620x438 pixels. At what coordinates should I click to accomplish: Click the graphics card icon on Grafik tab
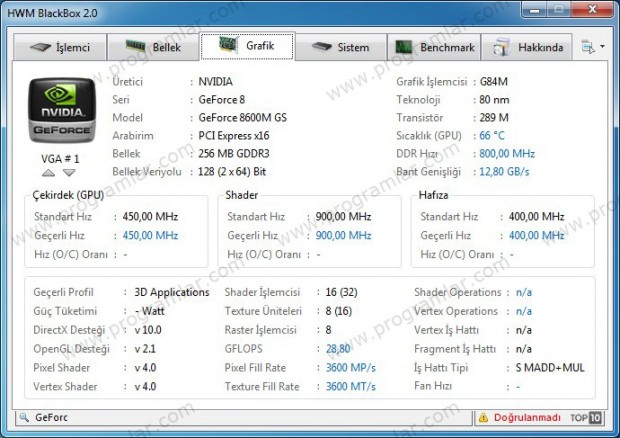[x=229, y=44]
